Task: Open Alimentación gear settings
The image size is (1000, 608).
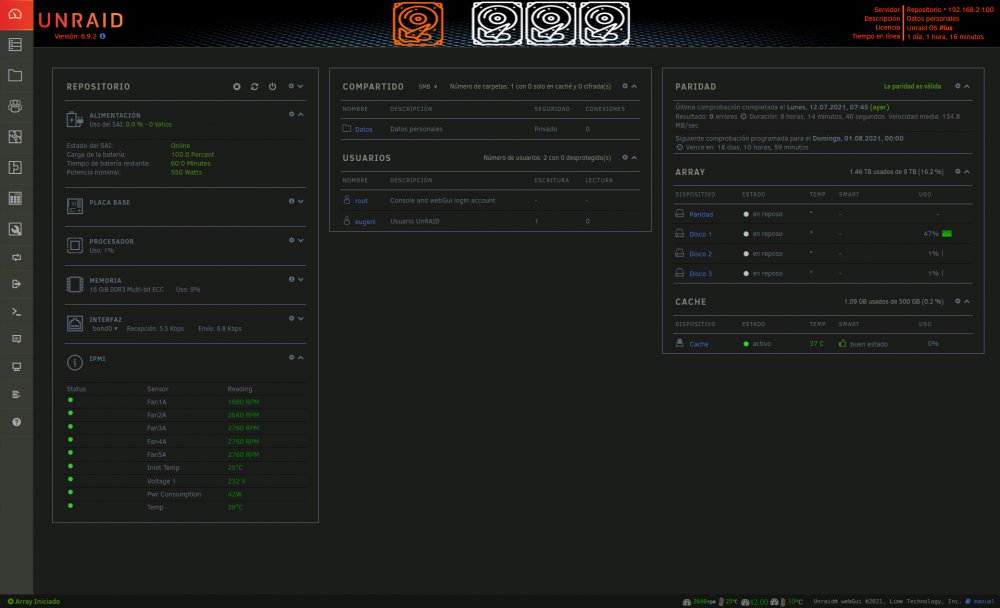Action: click(291, 114)
